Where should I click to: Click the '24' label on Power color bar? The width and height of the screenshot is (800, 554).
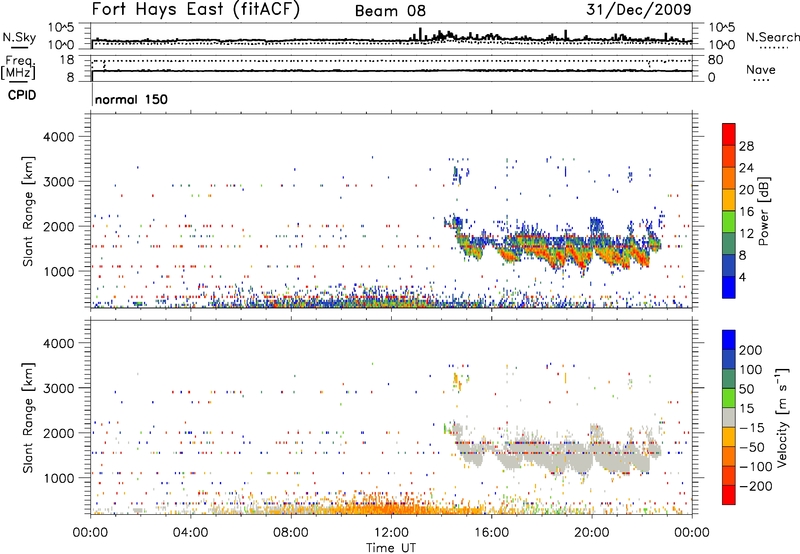point(746,168)
